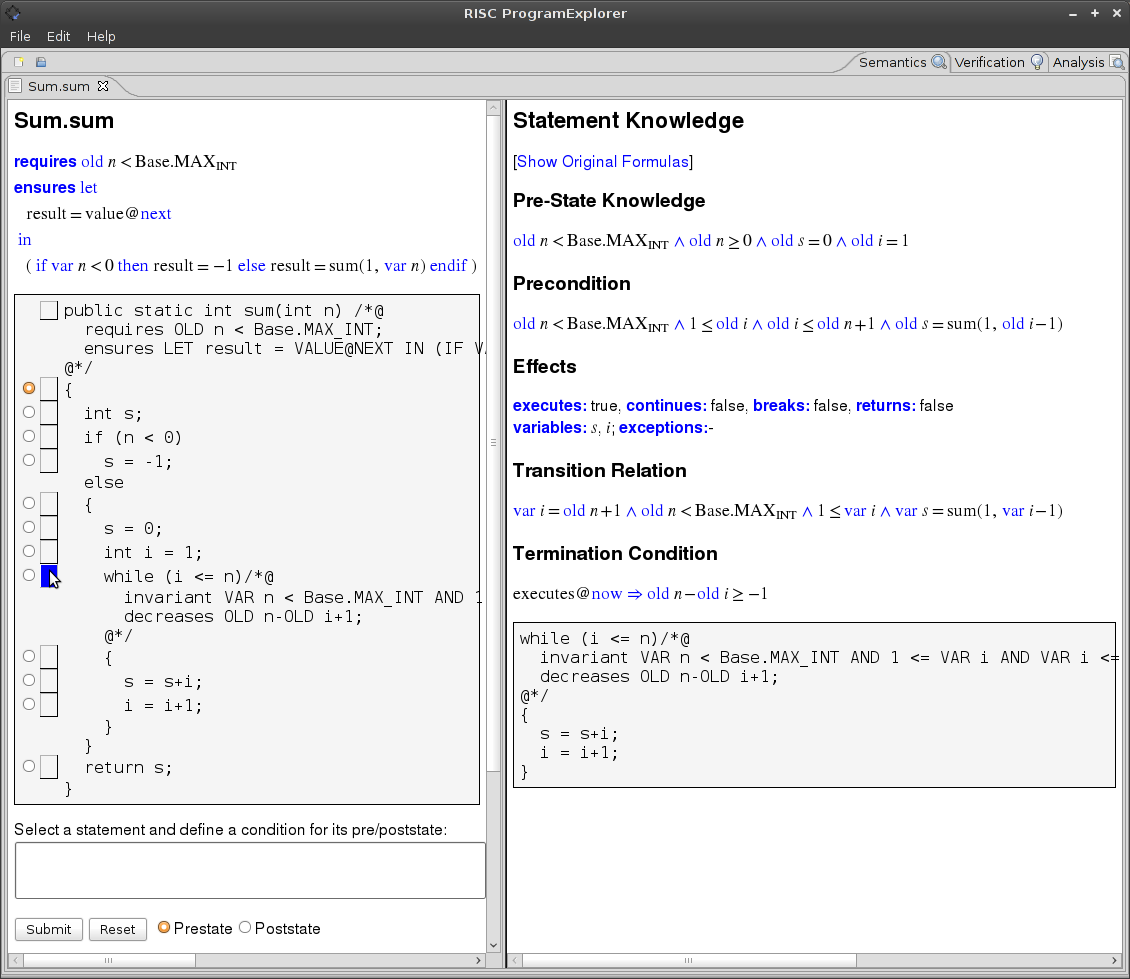Click the Show Original Formulas link
The width and height of the screenshot is (1130, 979).
(x=602, y=161)
